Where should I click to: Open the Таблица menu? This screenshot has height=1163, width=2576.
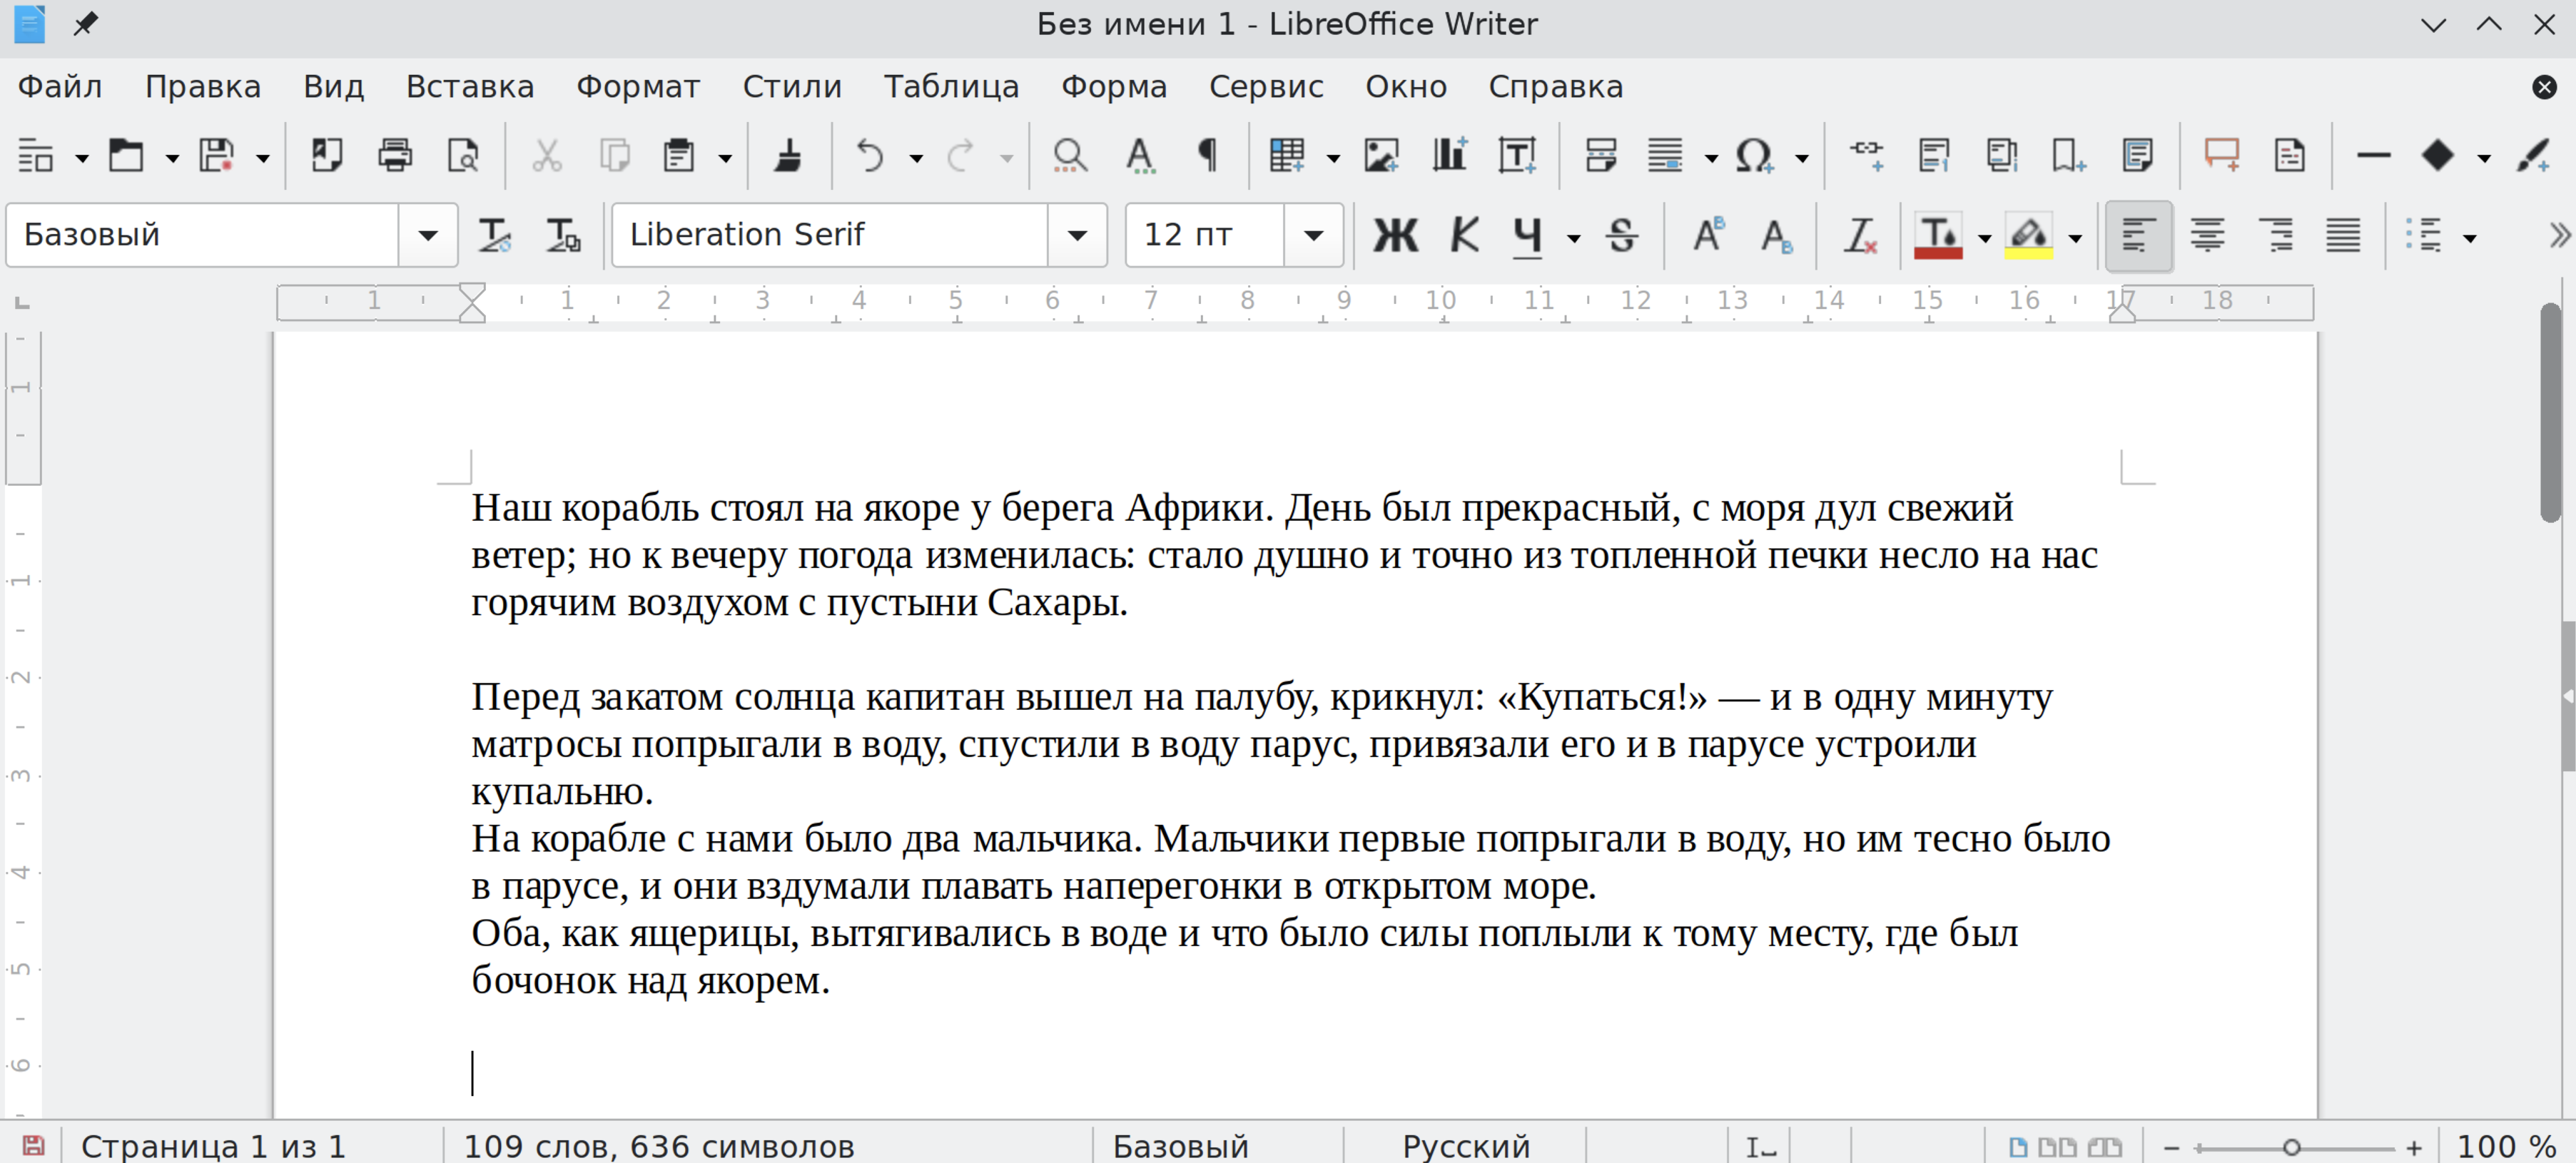pos(951,87)
